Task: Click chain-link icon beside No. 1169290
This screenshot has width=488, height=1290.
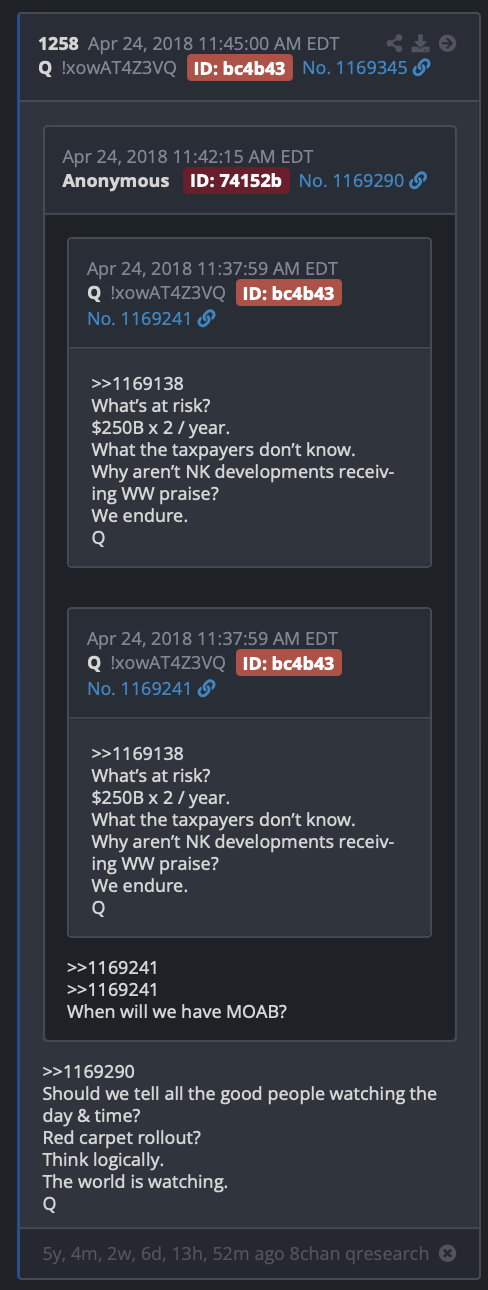Action: [x=418, y=181]
